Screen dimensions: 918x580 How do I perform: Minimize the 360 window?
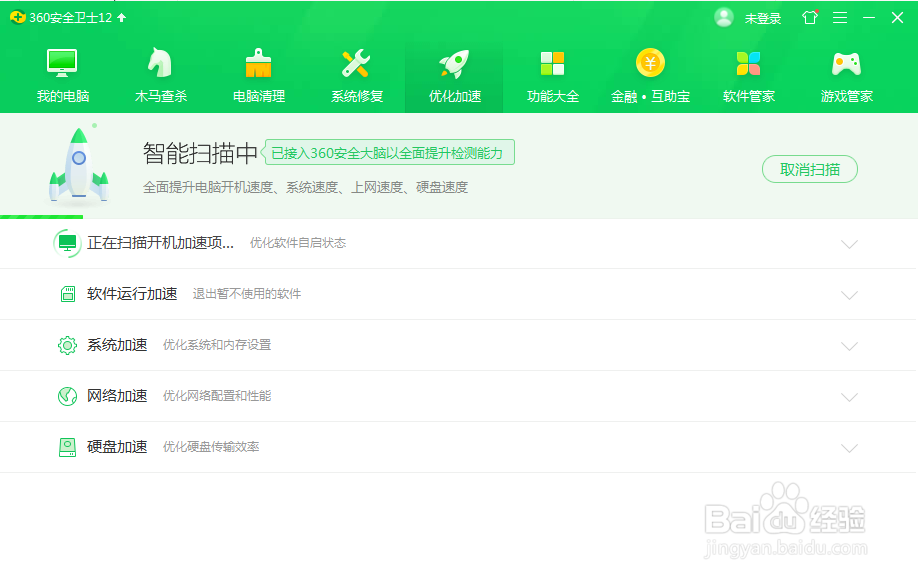pyautogui.click(x=869, y=18)
